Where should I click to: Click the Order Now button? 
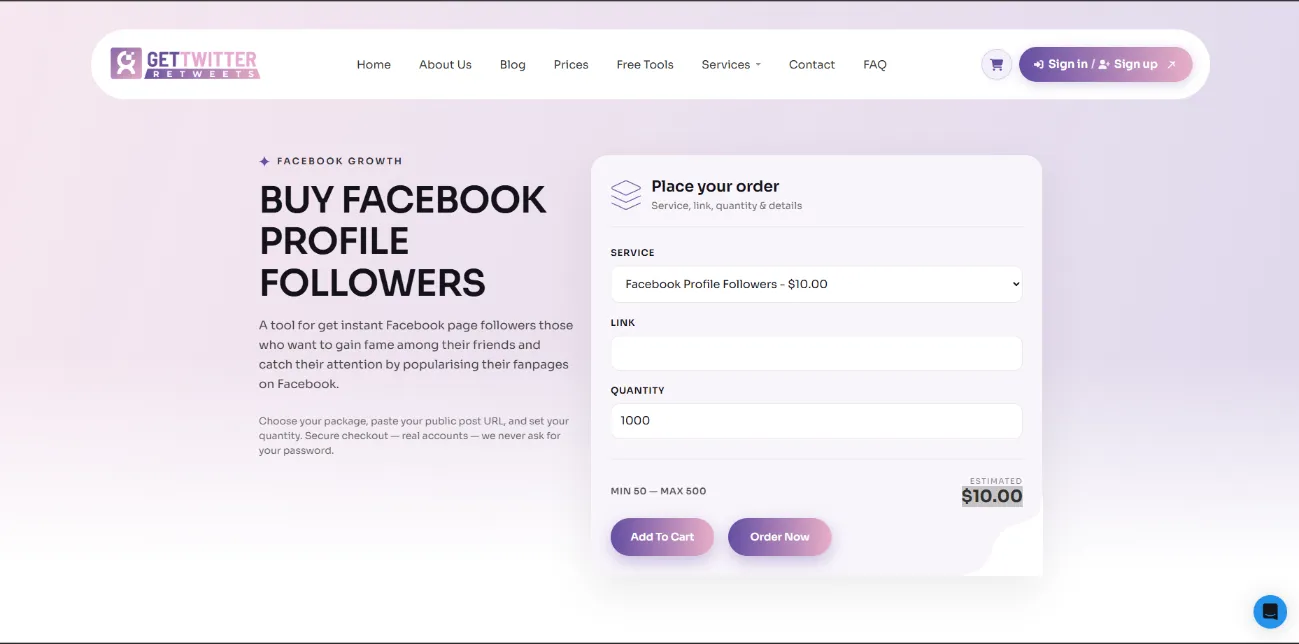pos(780,537)
